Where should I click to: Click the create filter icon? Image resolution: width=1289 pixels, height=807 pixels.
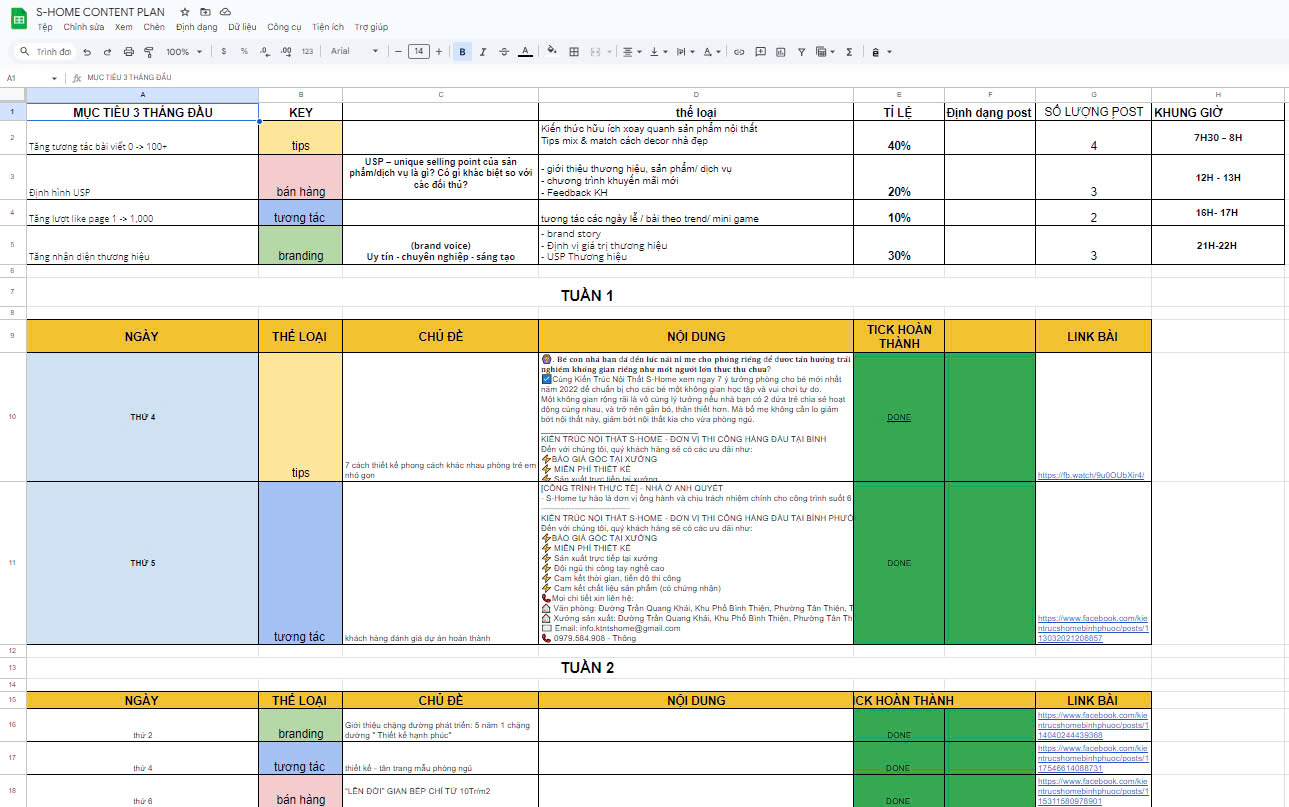point(801,51)
